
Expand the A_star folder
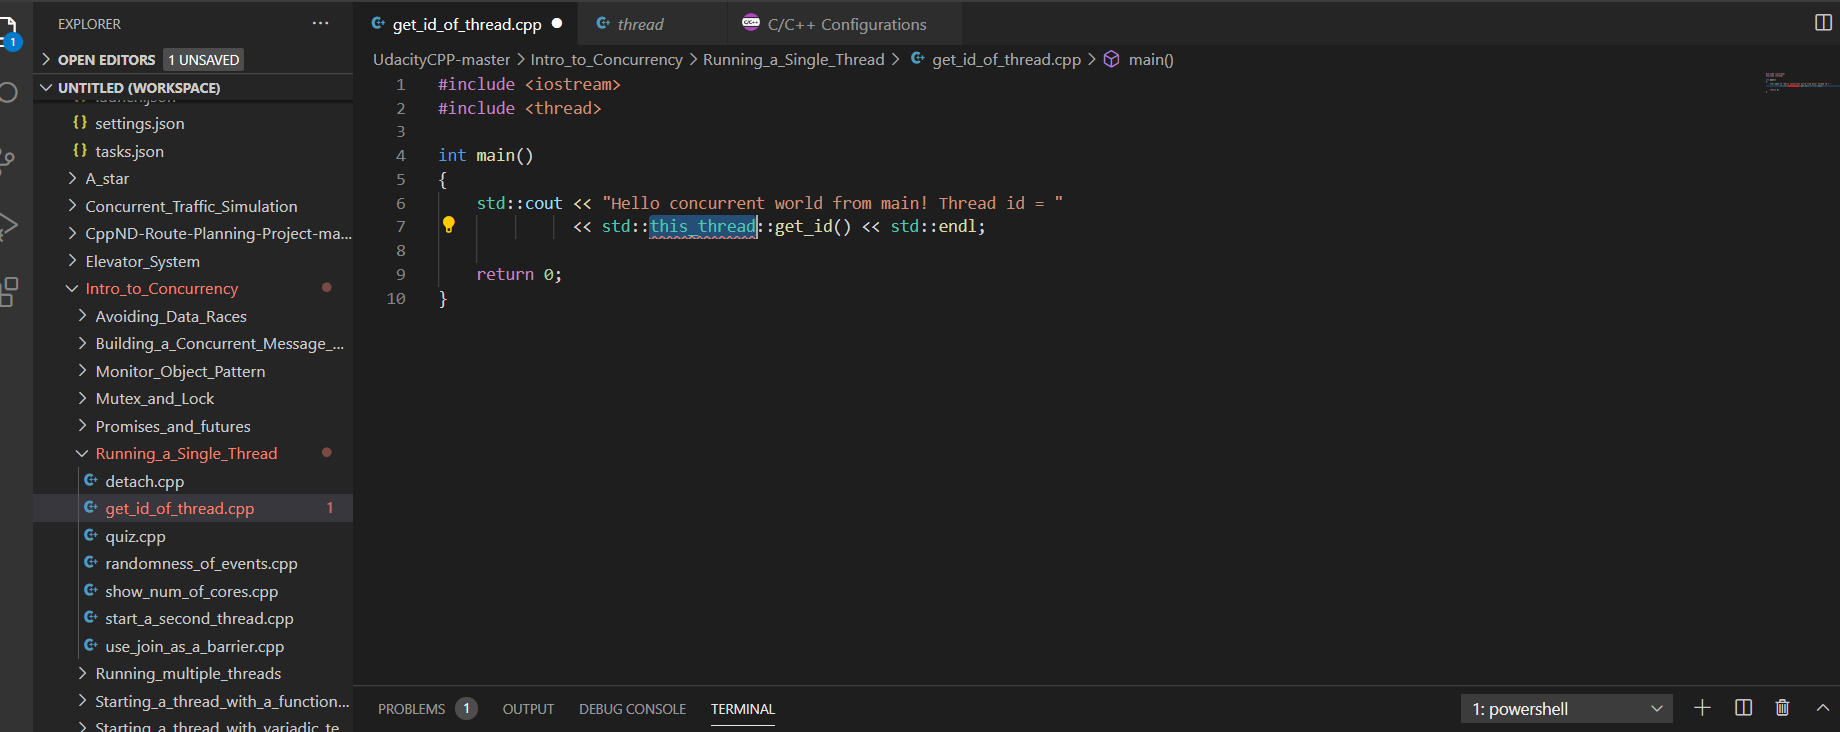point(107,179)
